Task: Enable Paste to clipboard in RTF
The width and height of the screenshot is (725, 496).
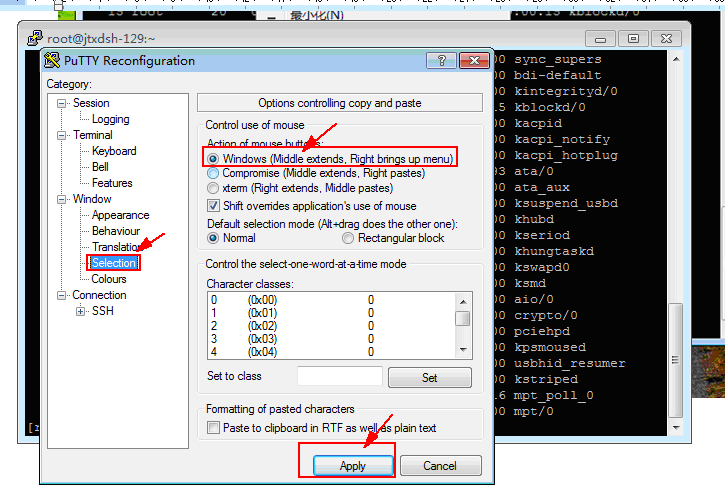Action: [x=213, y=428]
